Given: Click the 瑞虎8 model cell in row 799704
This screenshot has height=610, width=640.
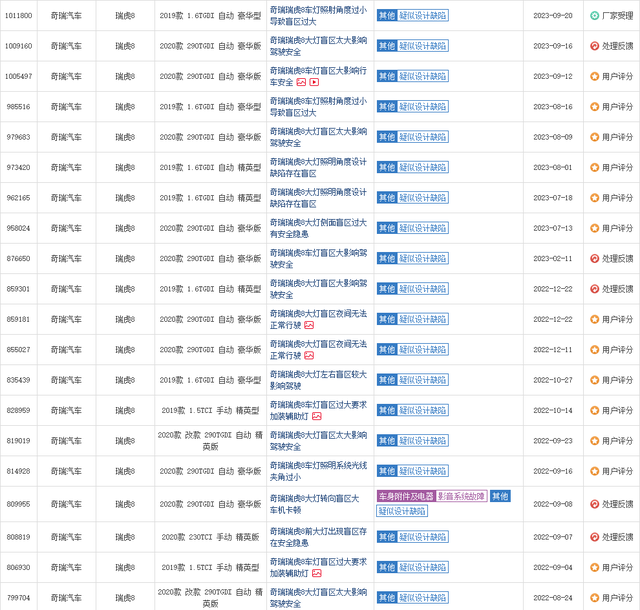Looking at the screenshot, I should 125,598.
